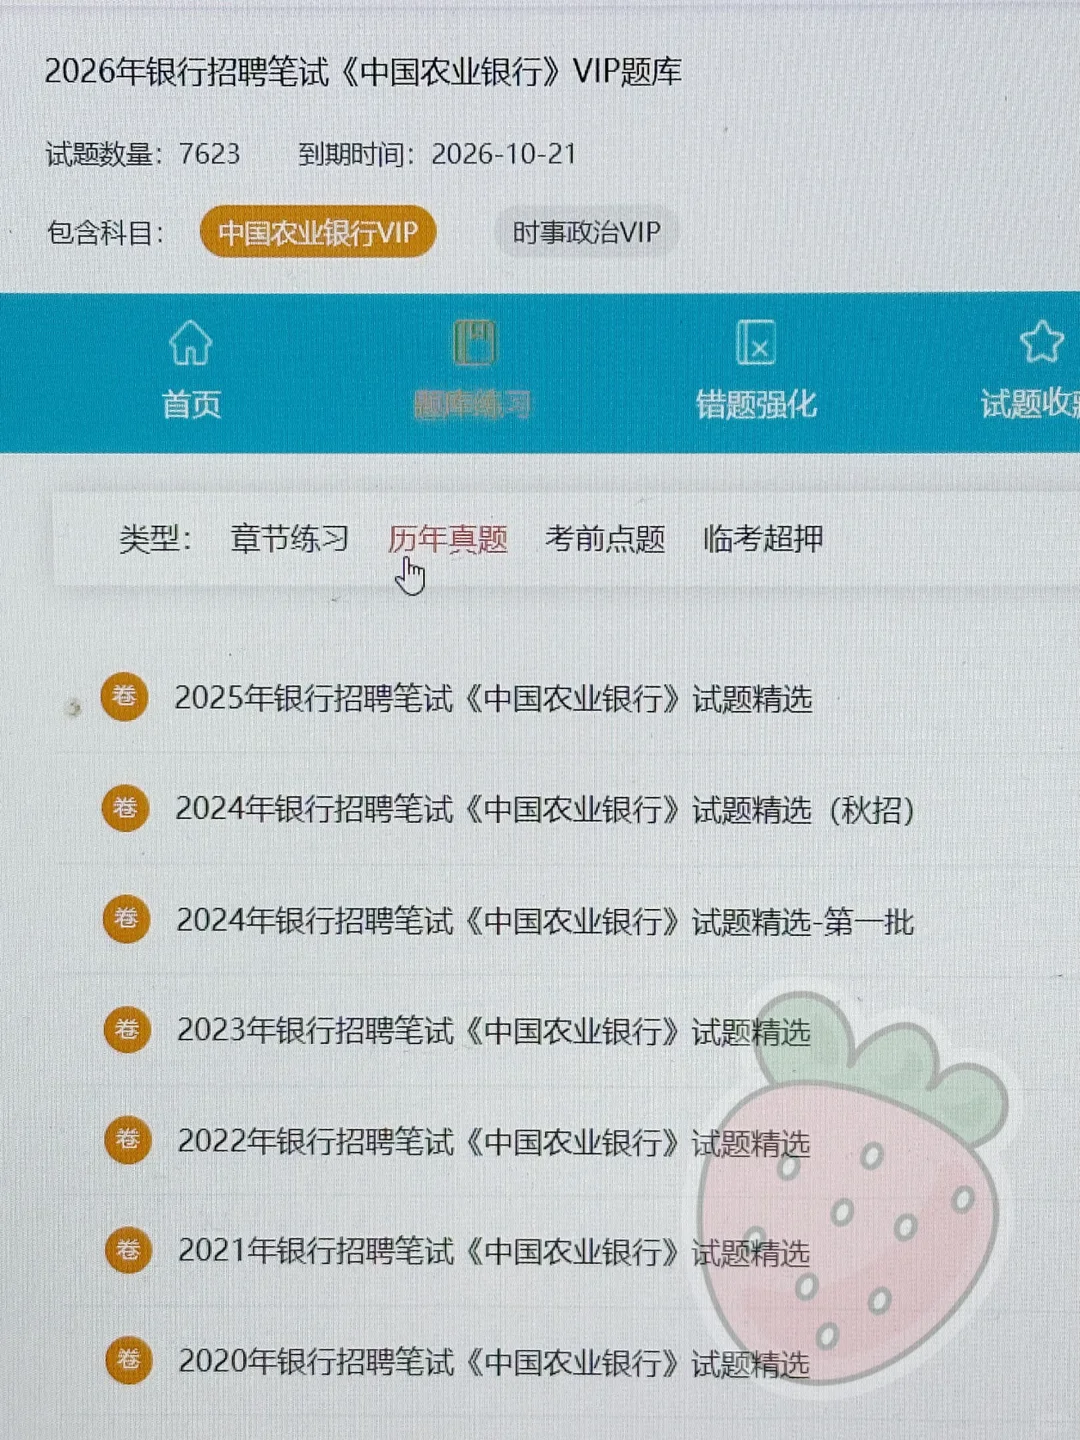Switch to the 临考超押 tab
The image size is (1080, 1440).
click(761, 539)
